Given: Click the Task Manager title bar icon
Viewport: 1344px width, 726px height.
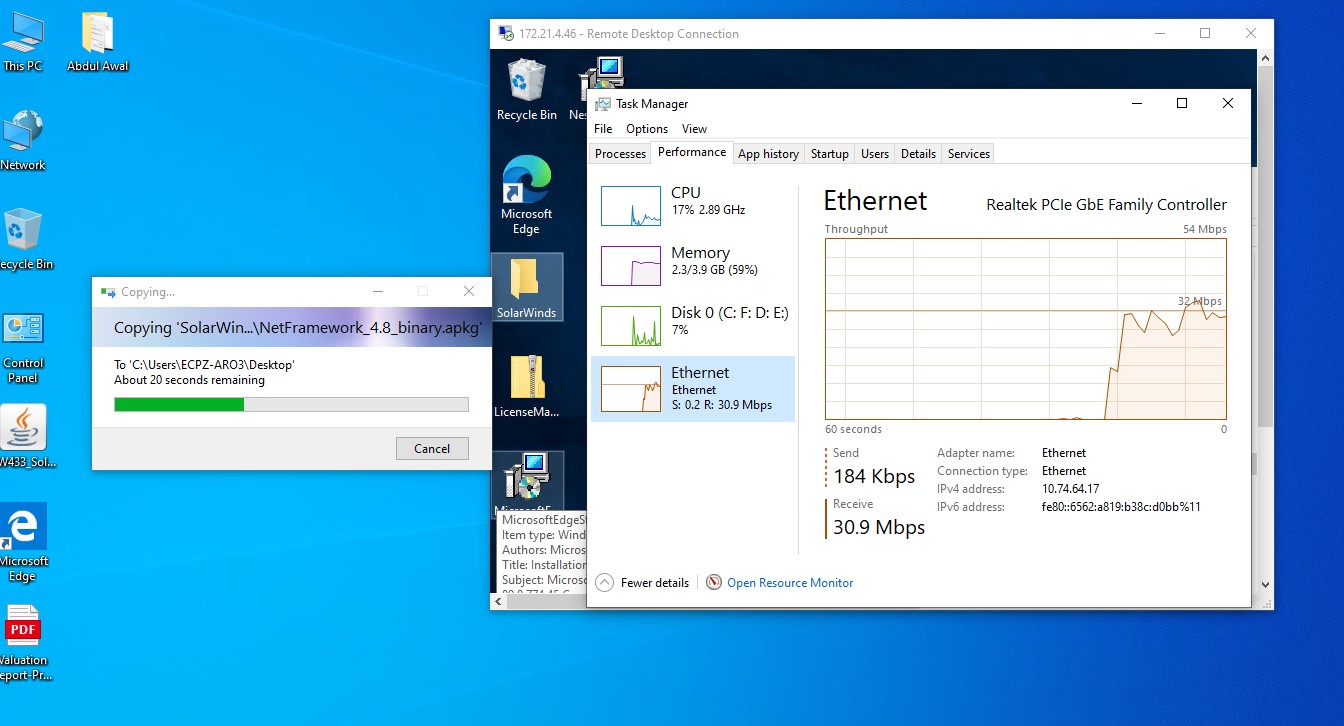Looking at the screenshot, I should pos(602,104).
